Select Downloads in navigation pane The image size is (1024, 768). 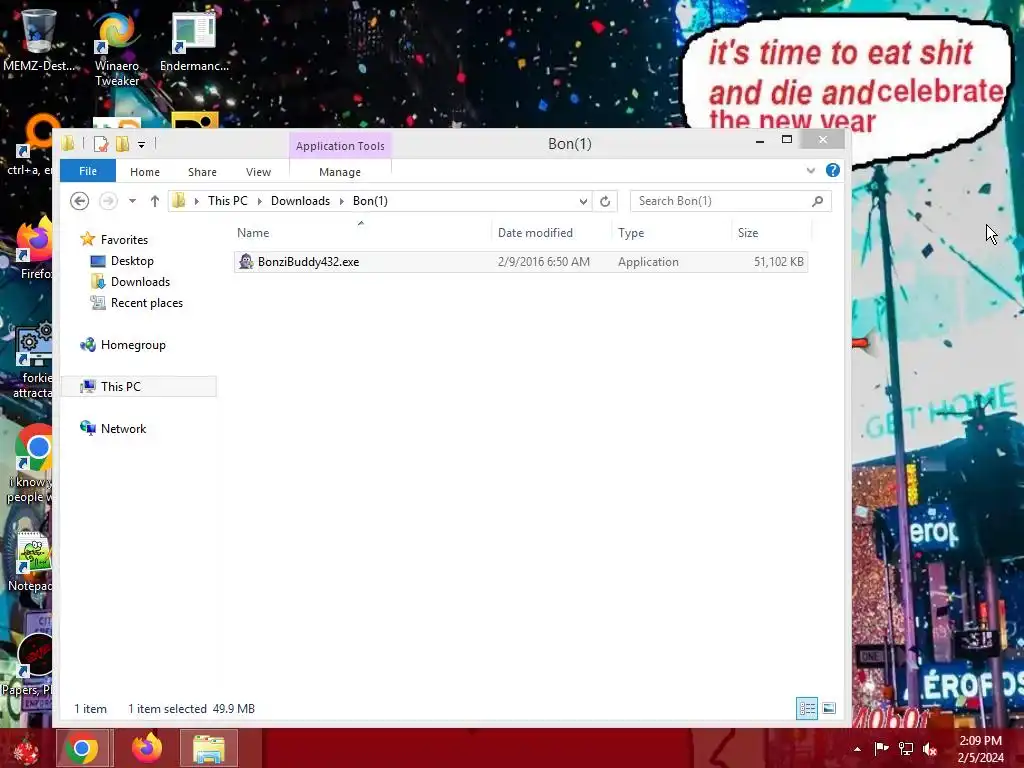[140, 282]
